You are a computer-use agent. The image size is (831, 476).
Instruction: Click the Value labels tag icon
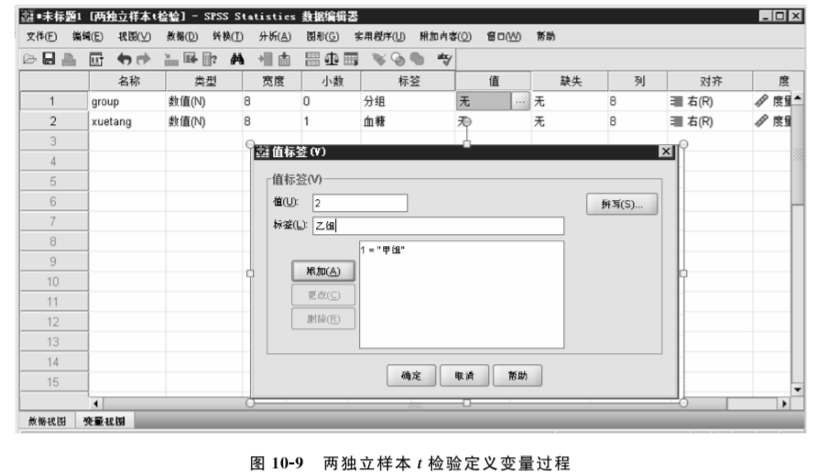[378, 59]
